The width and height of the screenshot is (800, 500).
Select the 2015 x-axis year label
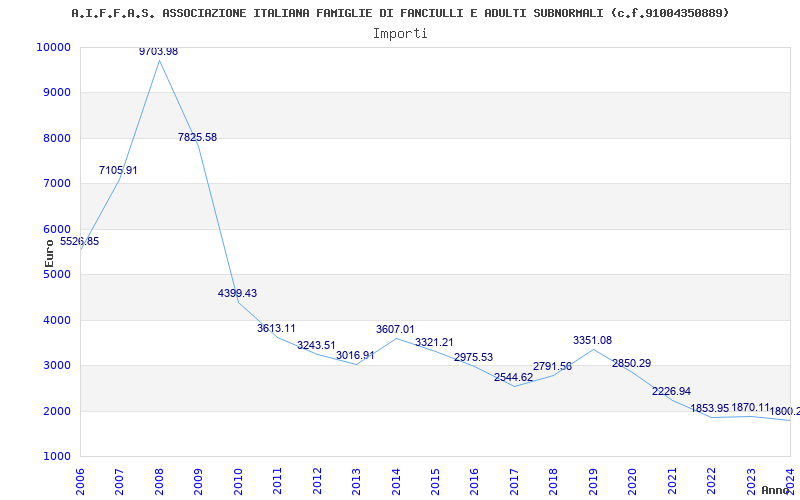435,481
